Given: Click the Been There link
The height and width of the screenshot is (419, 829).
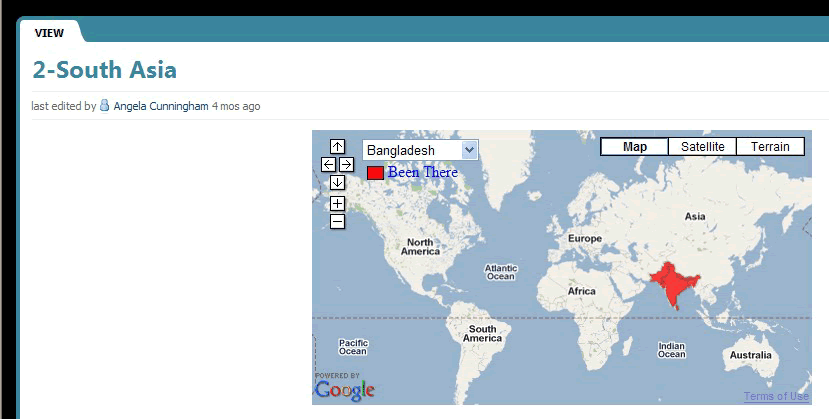Looking at the screenshot, I should click(422, 172).
